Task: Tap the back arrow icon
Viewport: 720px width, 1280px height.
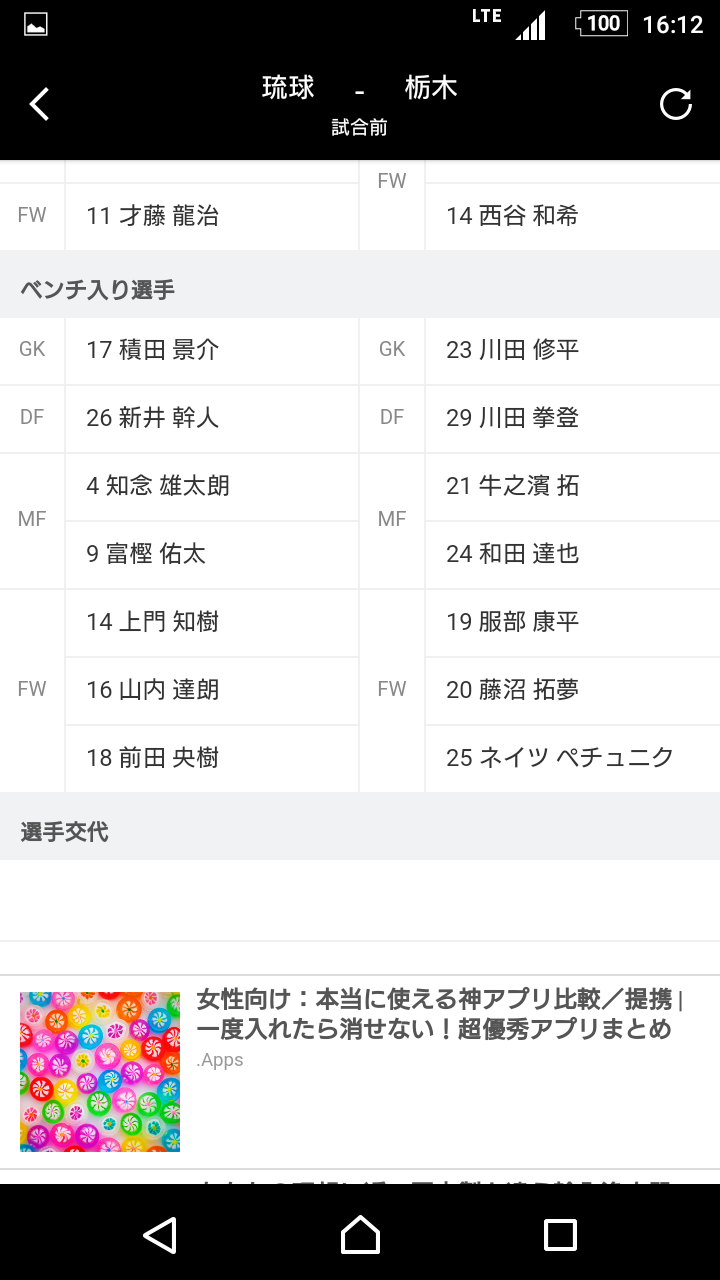Action: click(x=39, y=104)
